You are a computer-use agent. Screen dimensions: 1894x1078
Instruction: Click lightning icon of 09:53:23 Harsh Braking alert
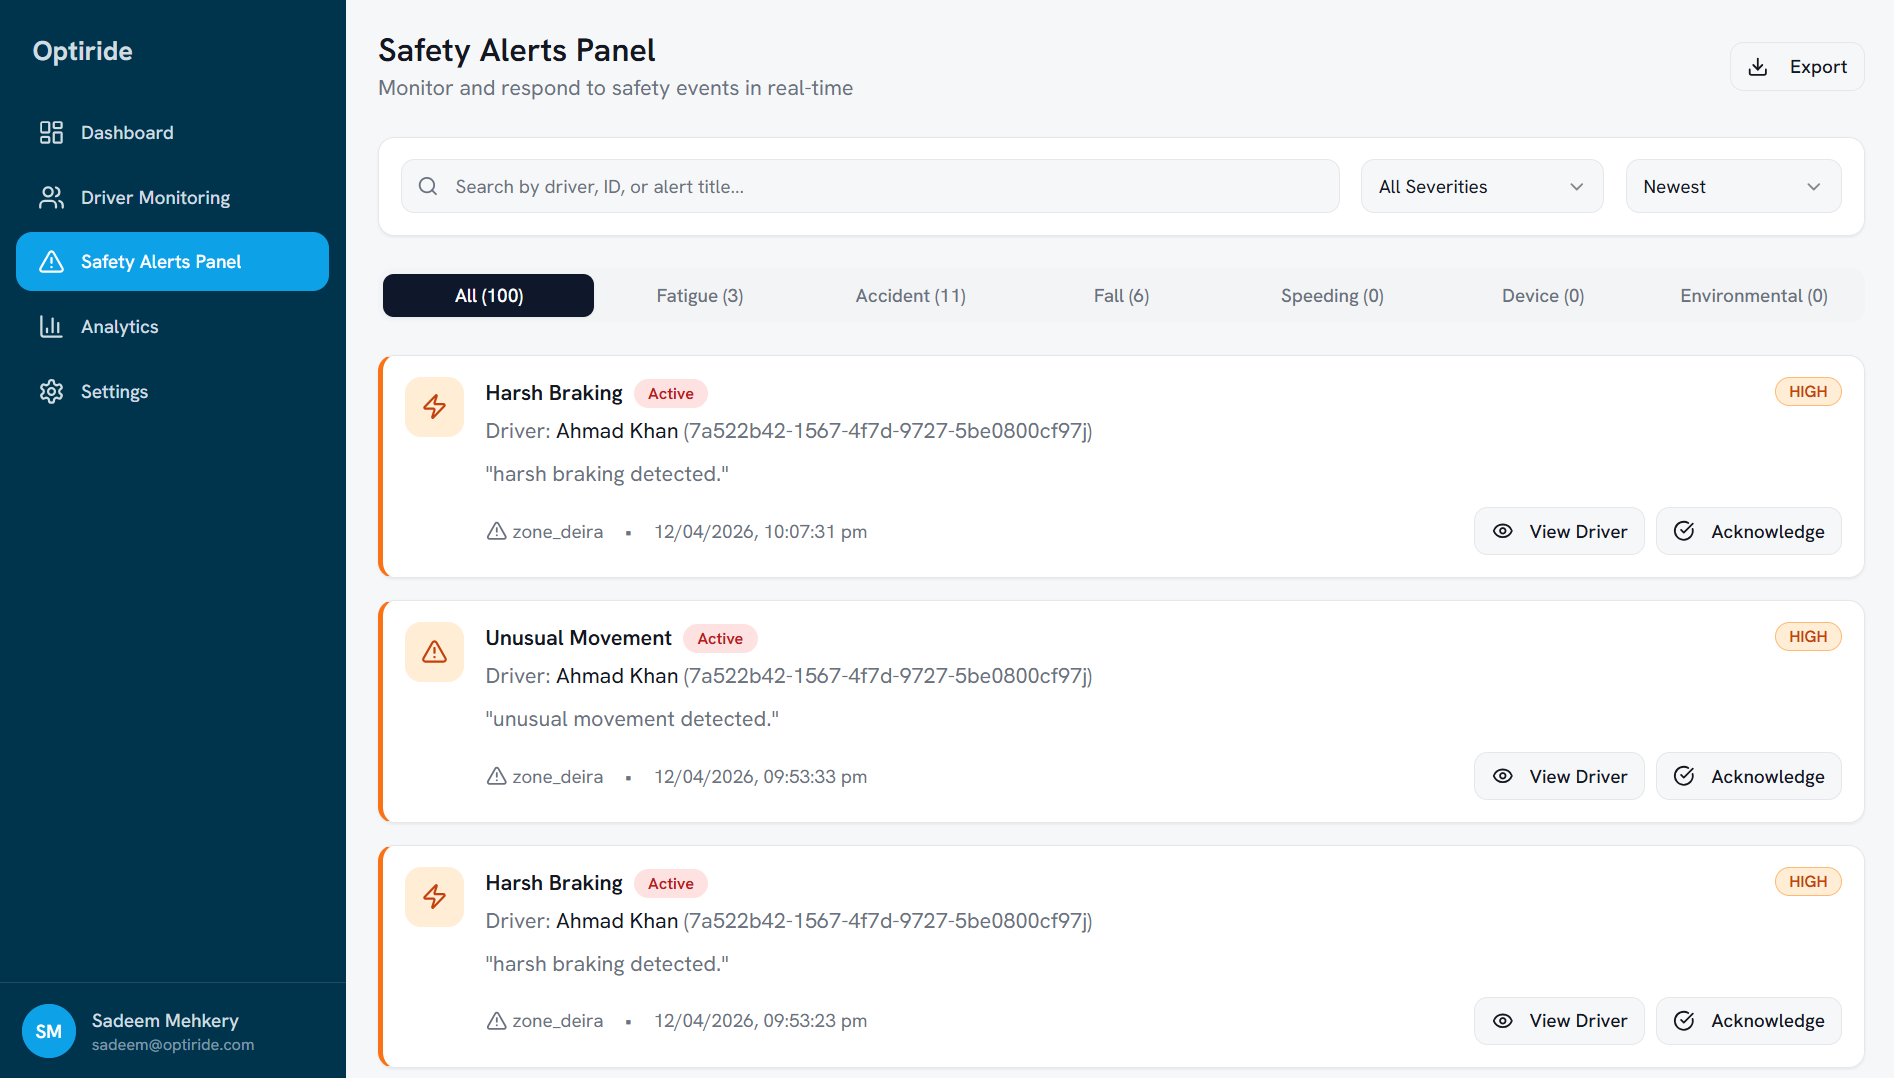pos(434,897)
